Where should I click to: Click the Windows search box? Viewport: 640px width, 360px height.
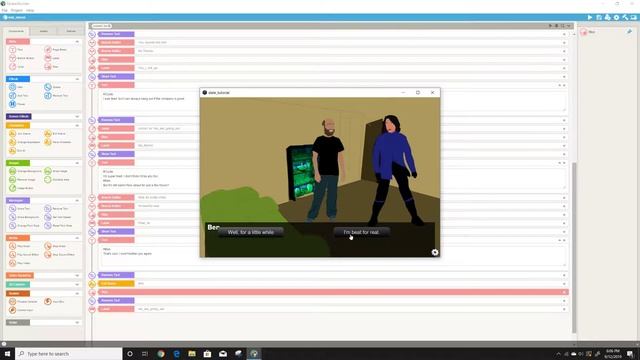[x=69, y=353]
